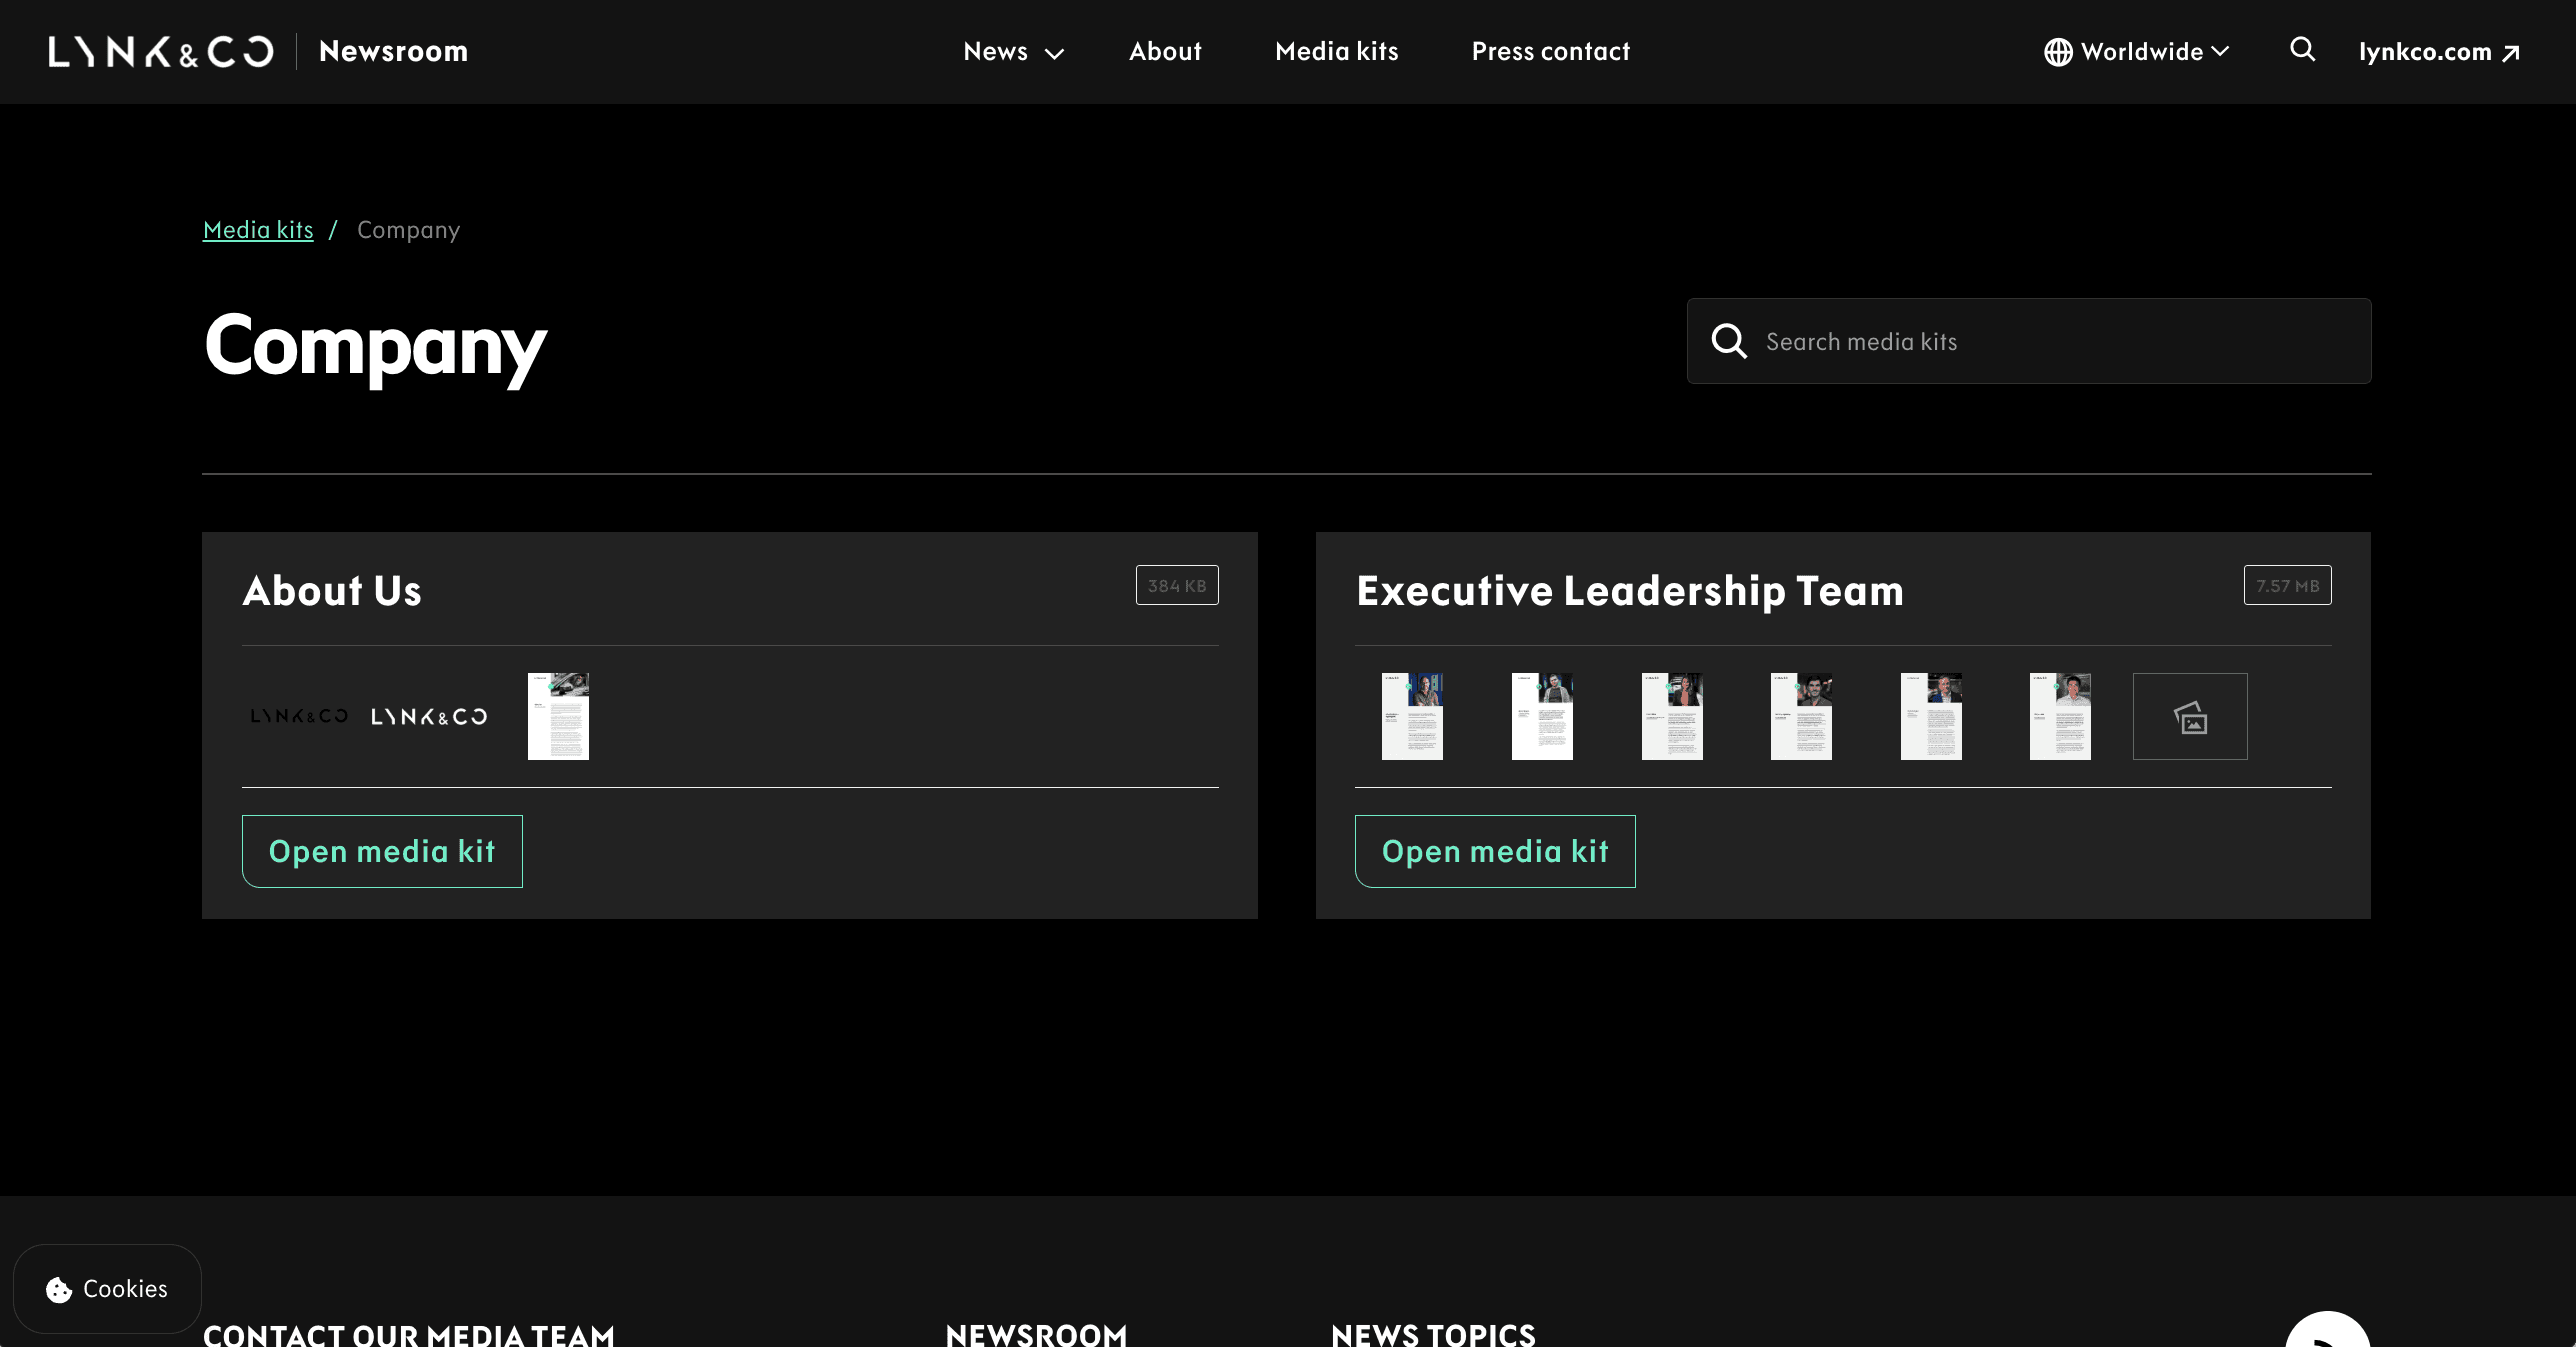Image resolution: width=2576 pixels, height=1347 pixels.
Task: Click the Executive Leadership Team title
Action: click(x=1630, y=591)
